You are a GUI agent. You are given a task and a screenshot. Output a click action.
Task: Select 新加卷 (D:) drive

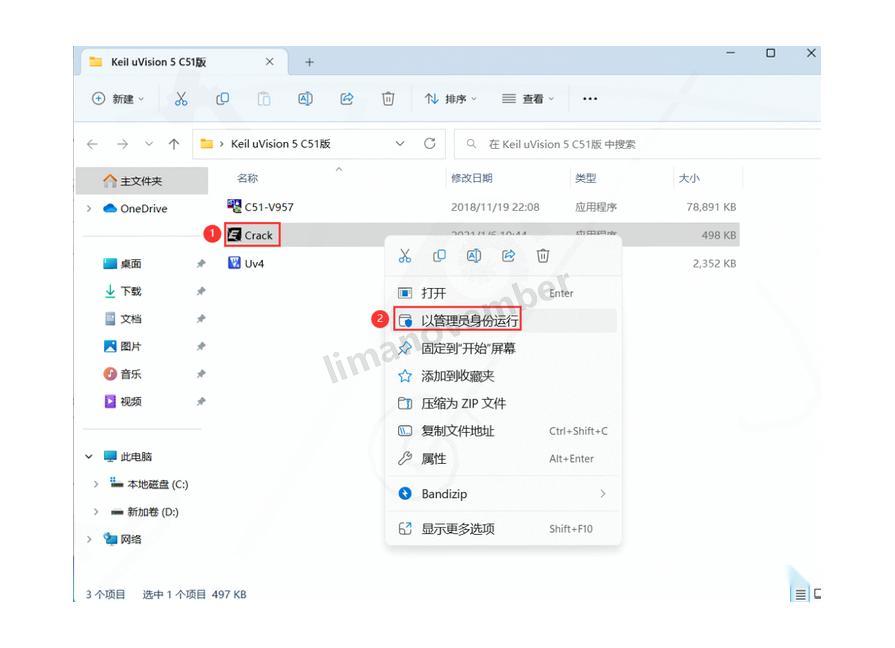pos(144,512)
